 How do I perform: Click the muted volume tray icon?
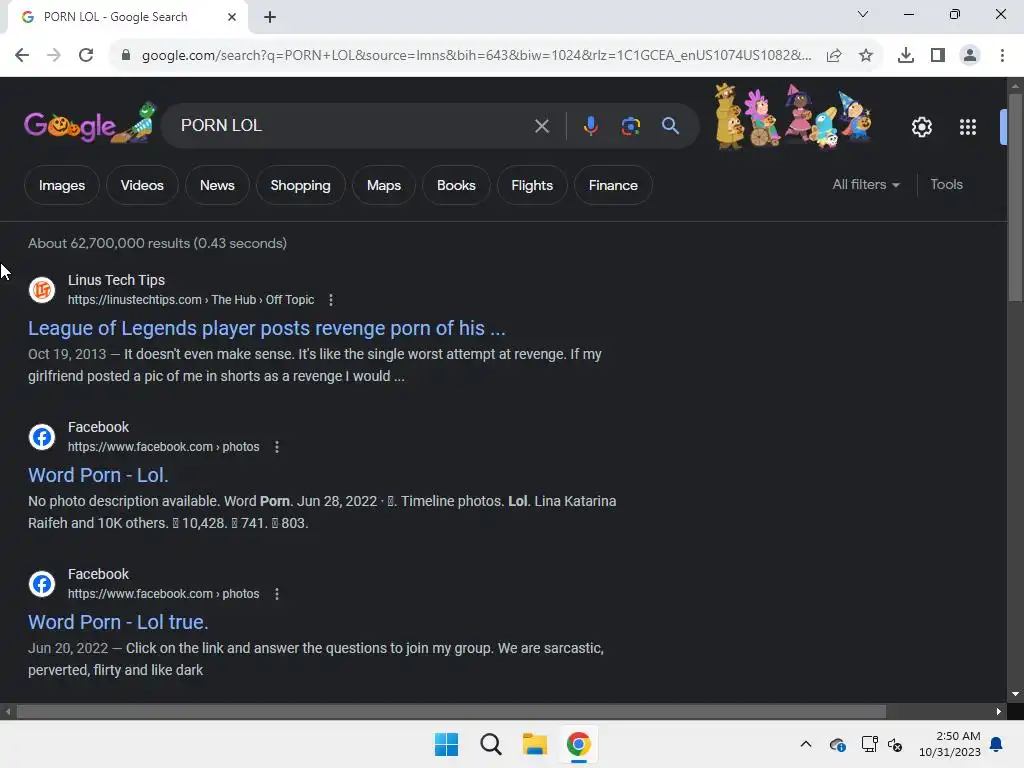coord(895,744)
